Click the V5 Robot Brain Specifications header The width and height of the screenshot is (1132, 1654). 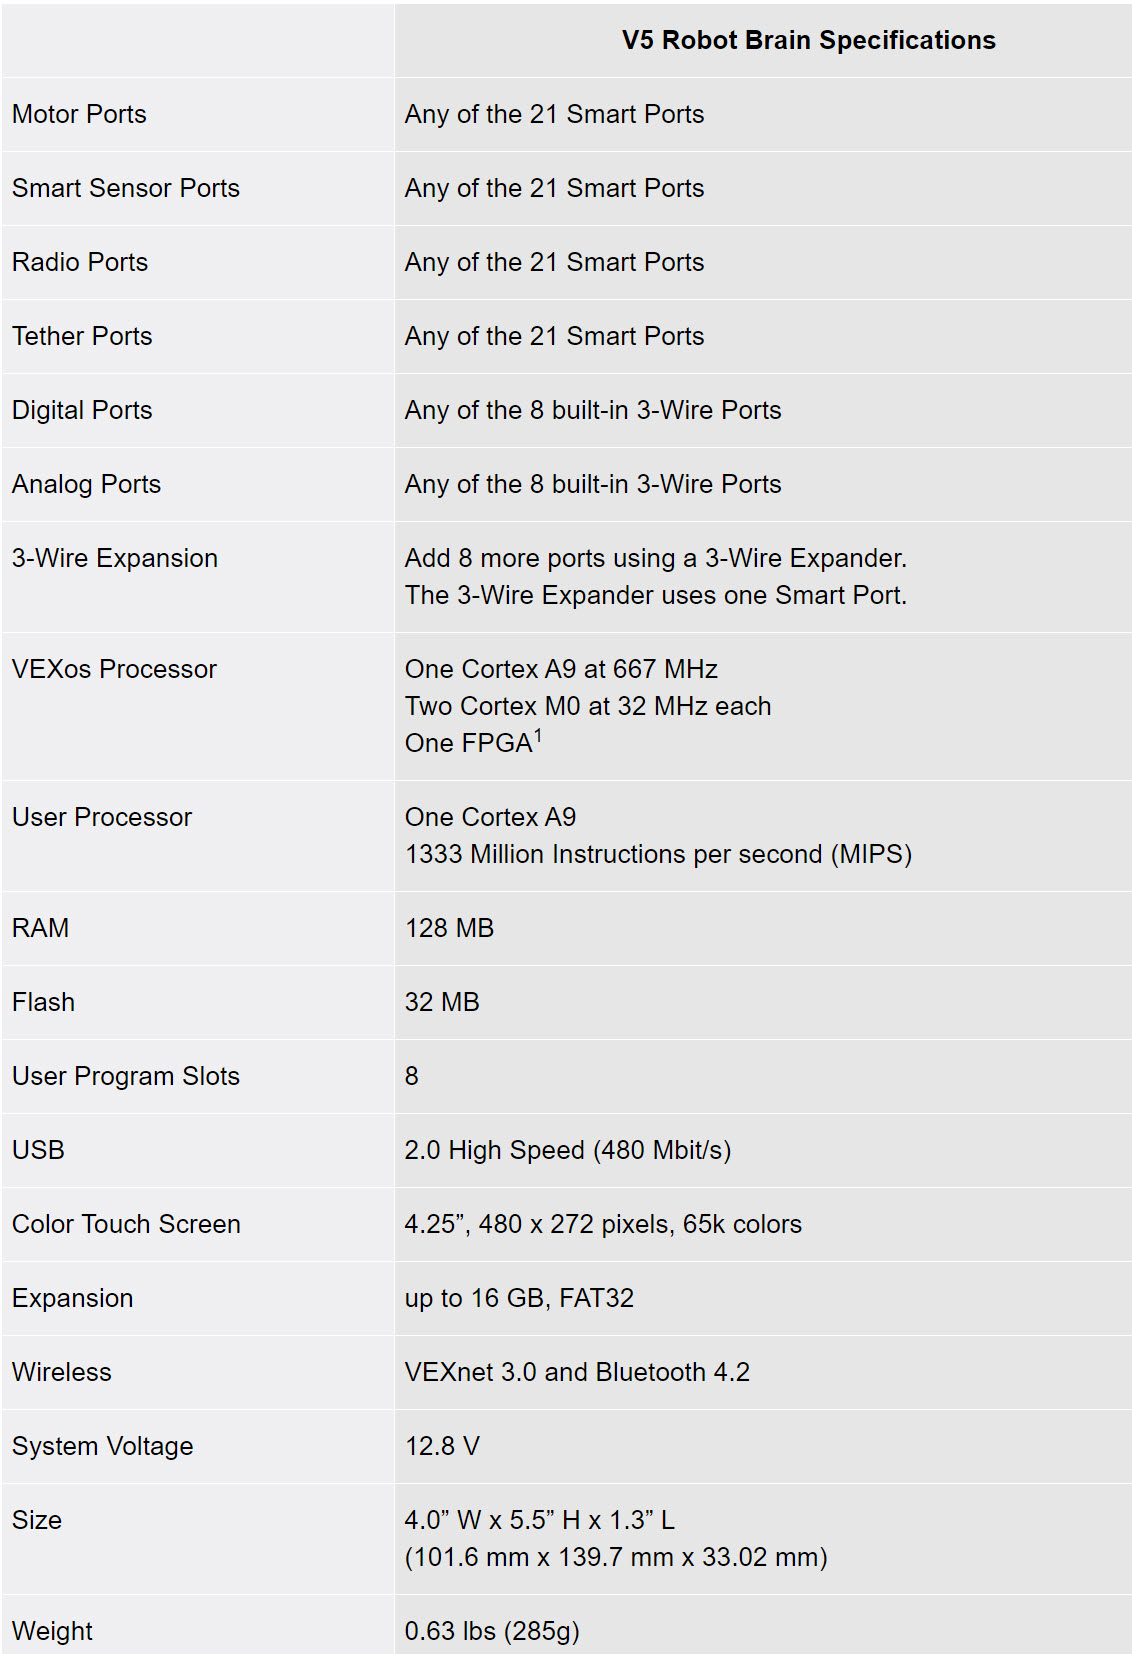point(808,40)
